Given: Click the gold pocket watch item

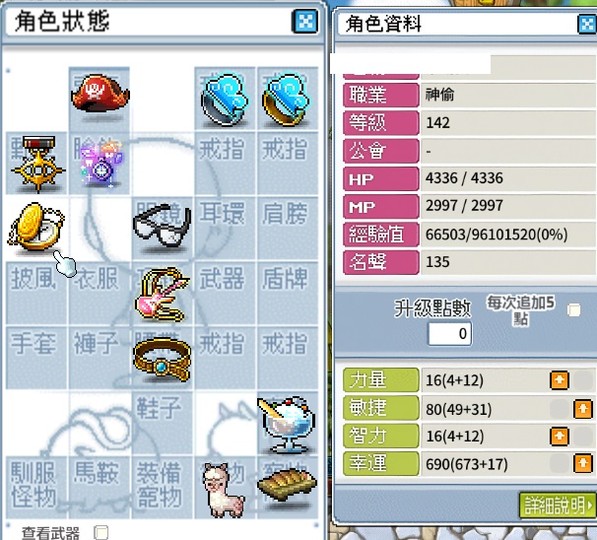Looking at the screenshot, I should pos(36,227).
